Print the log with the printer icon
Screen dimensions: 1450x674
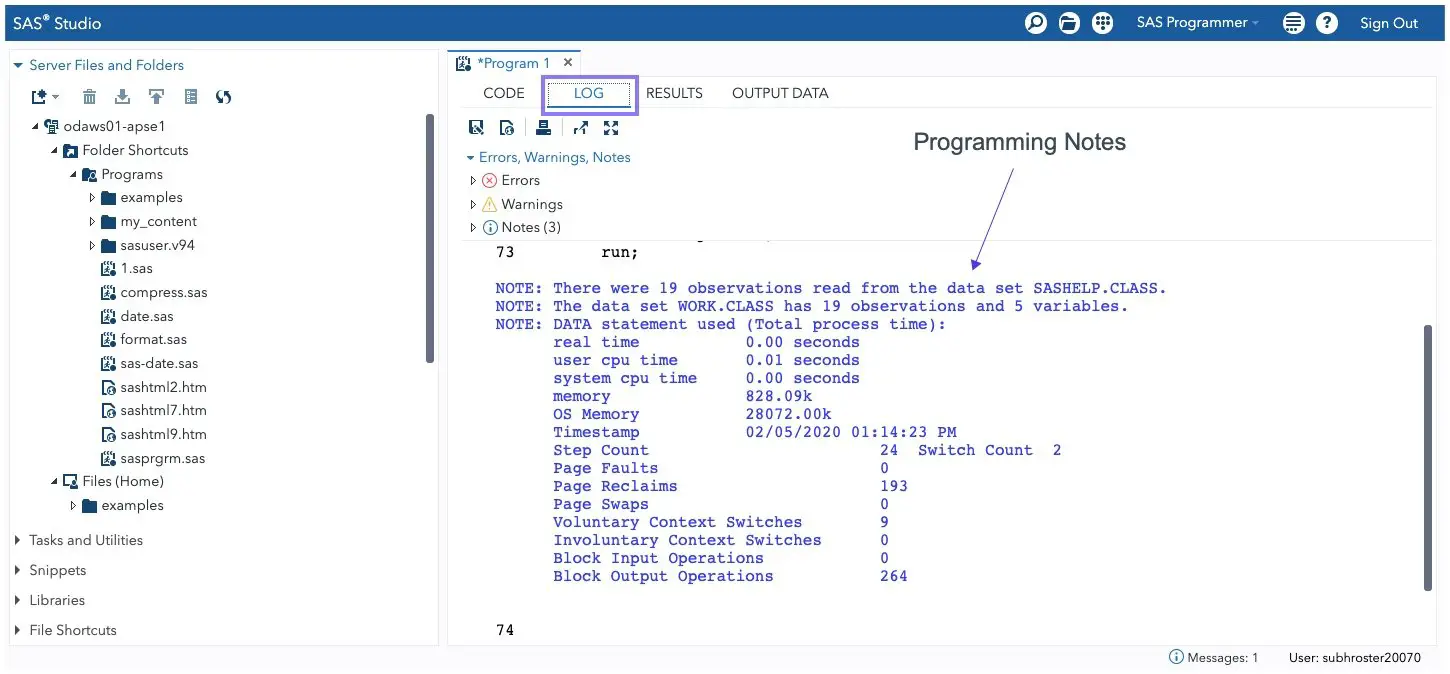click(x=543, y=128)
